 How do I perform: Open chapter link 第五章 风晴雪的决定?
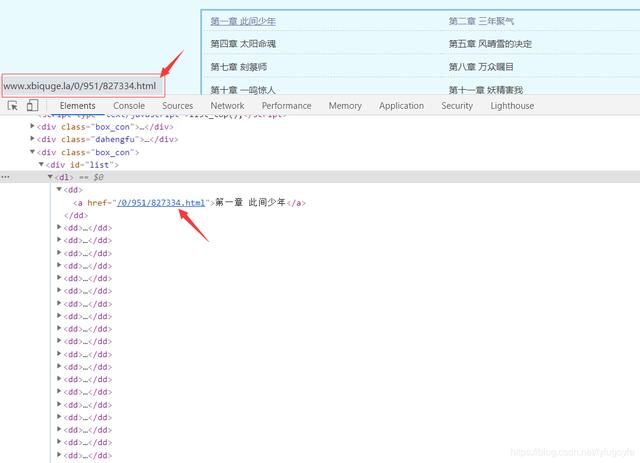point(490,44)
